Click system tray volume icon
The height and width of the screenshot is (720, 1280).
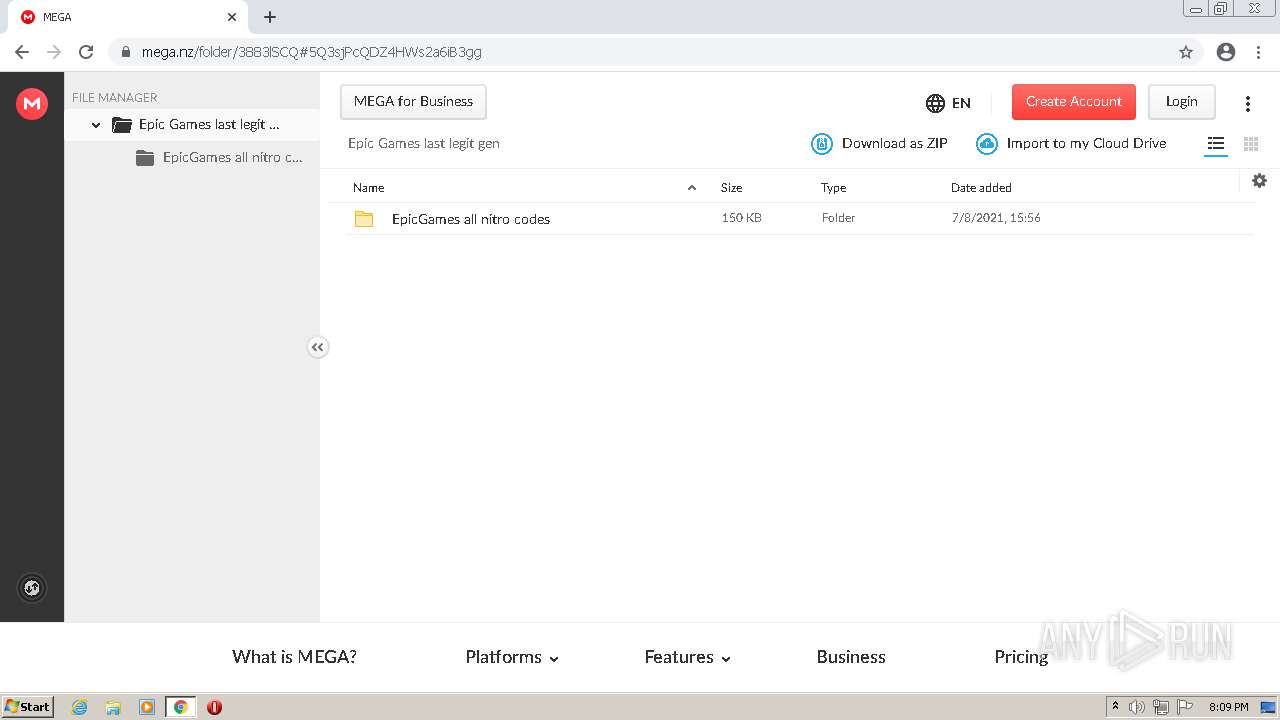1137,707
